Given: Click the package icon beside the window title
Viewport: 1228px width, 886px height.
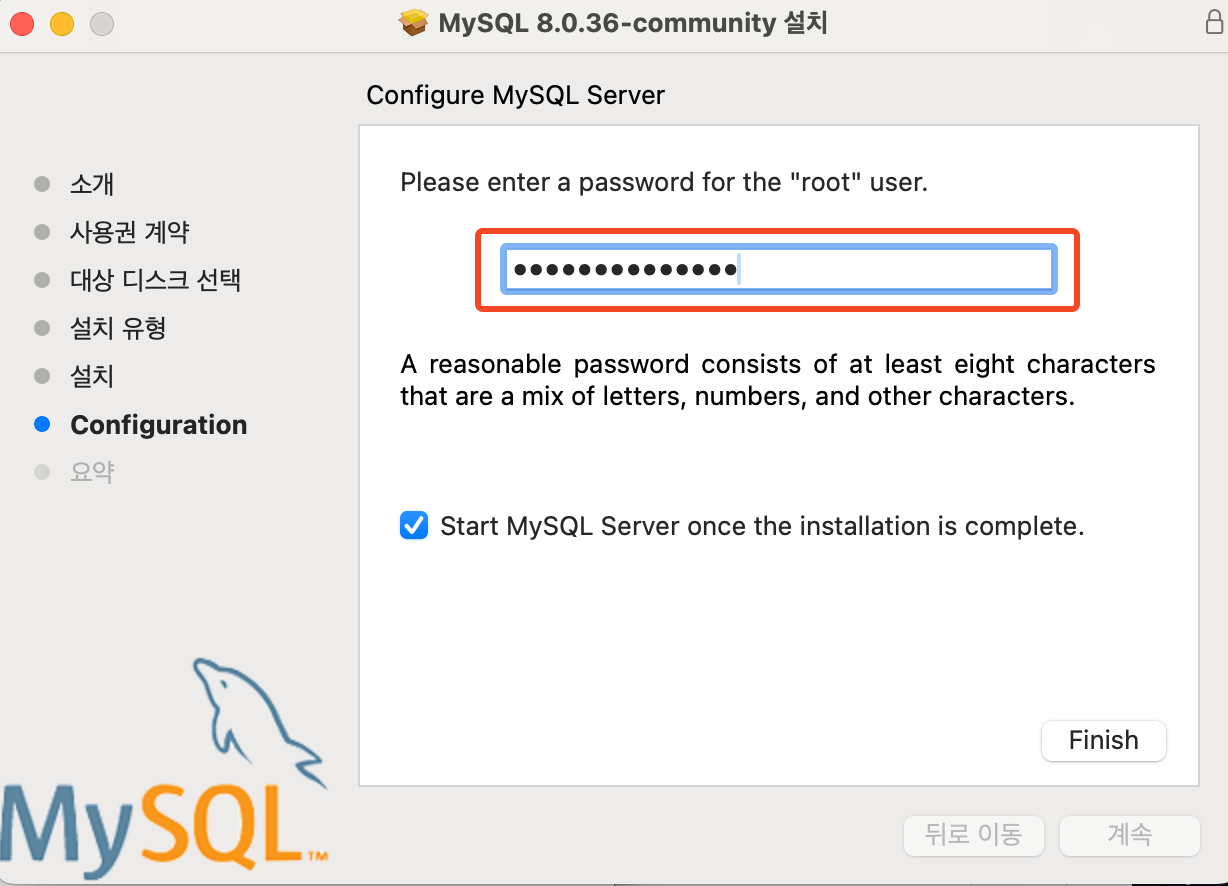Looking at the screenshot, I should click(414, 23).
